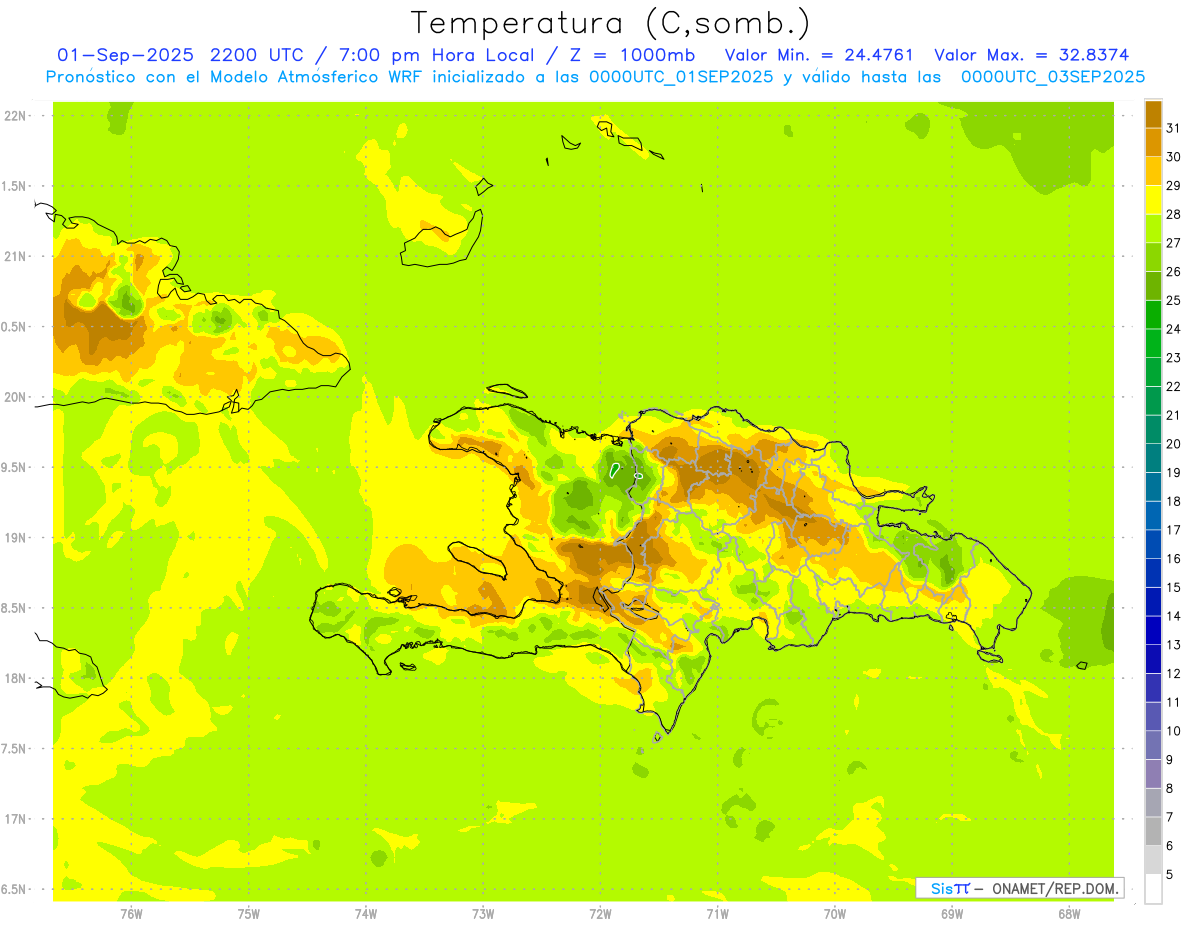Click the "21N" latitude label
Viewport: 1200px width, 927px height.
(17, 256)
